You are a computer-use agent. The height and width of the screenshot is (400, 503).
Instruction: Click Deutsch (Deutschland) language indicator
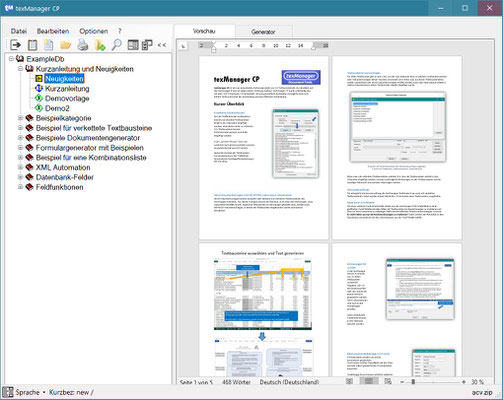(x=289, y=382)
